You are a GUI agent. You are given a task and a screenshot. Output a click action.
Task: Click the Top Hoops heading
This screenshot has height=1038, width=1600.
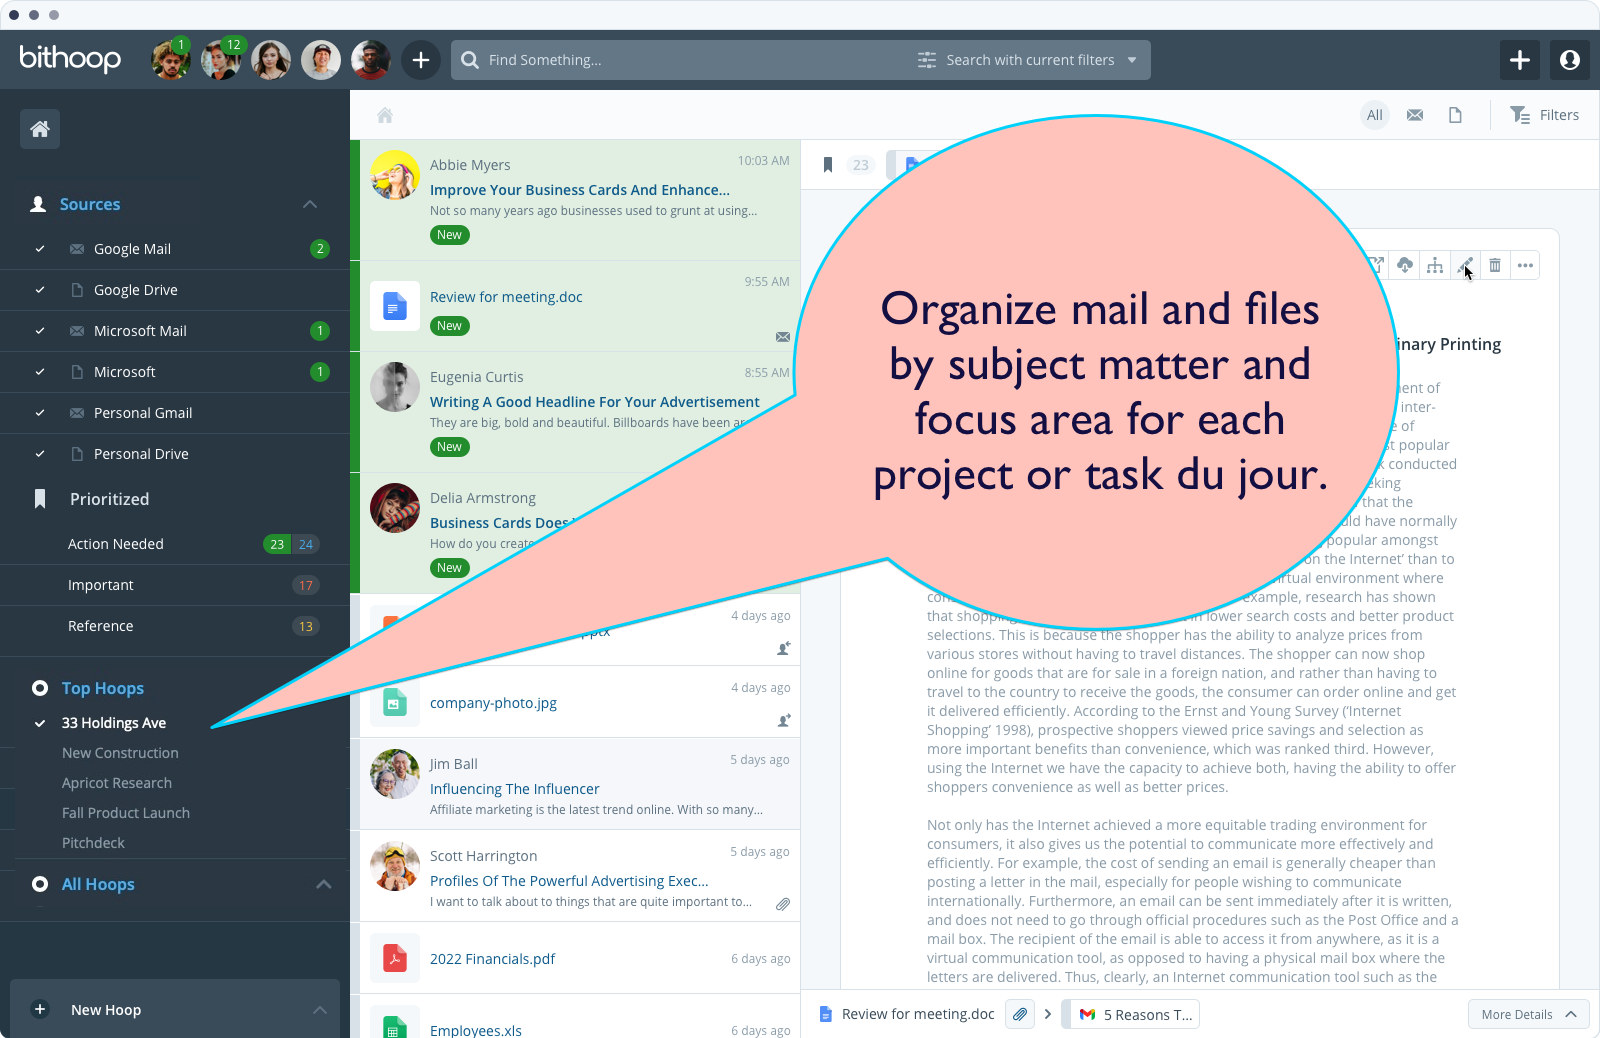click(103, 688)
